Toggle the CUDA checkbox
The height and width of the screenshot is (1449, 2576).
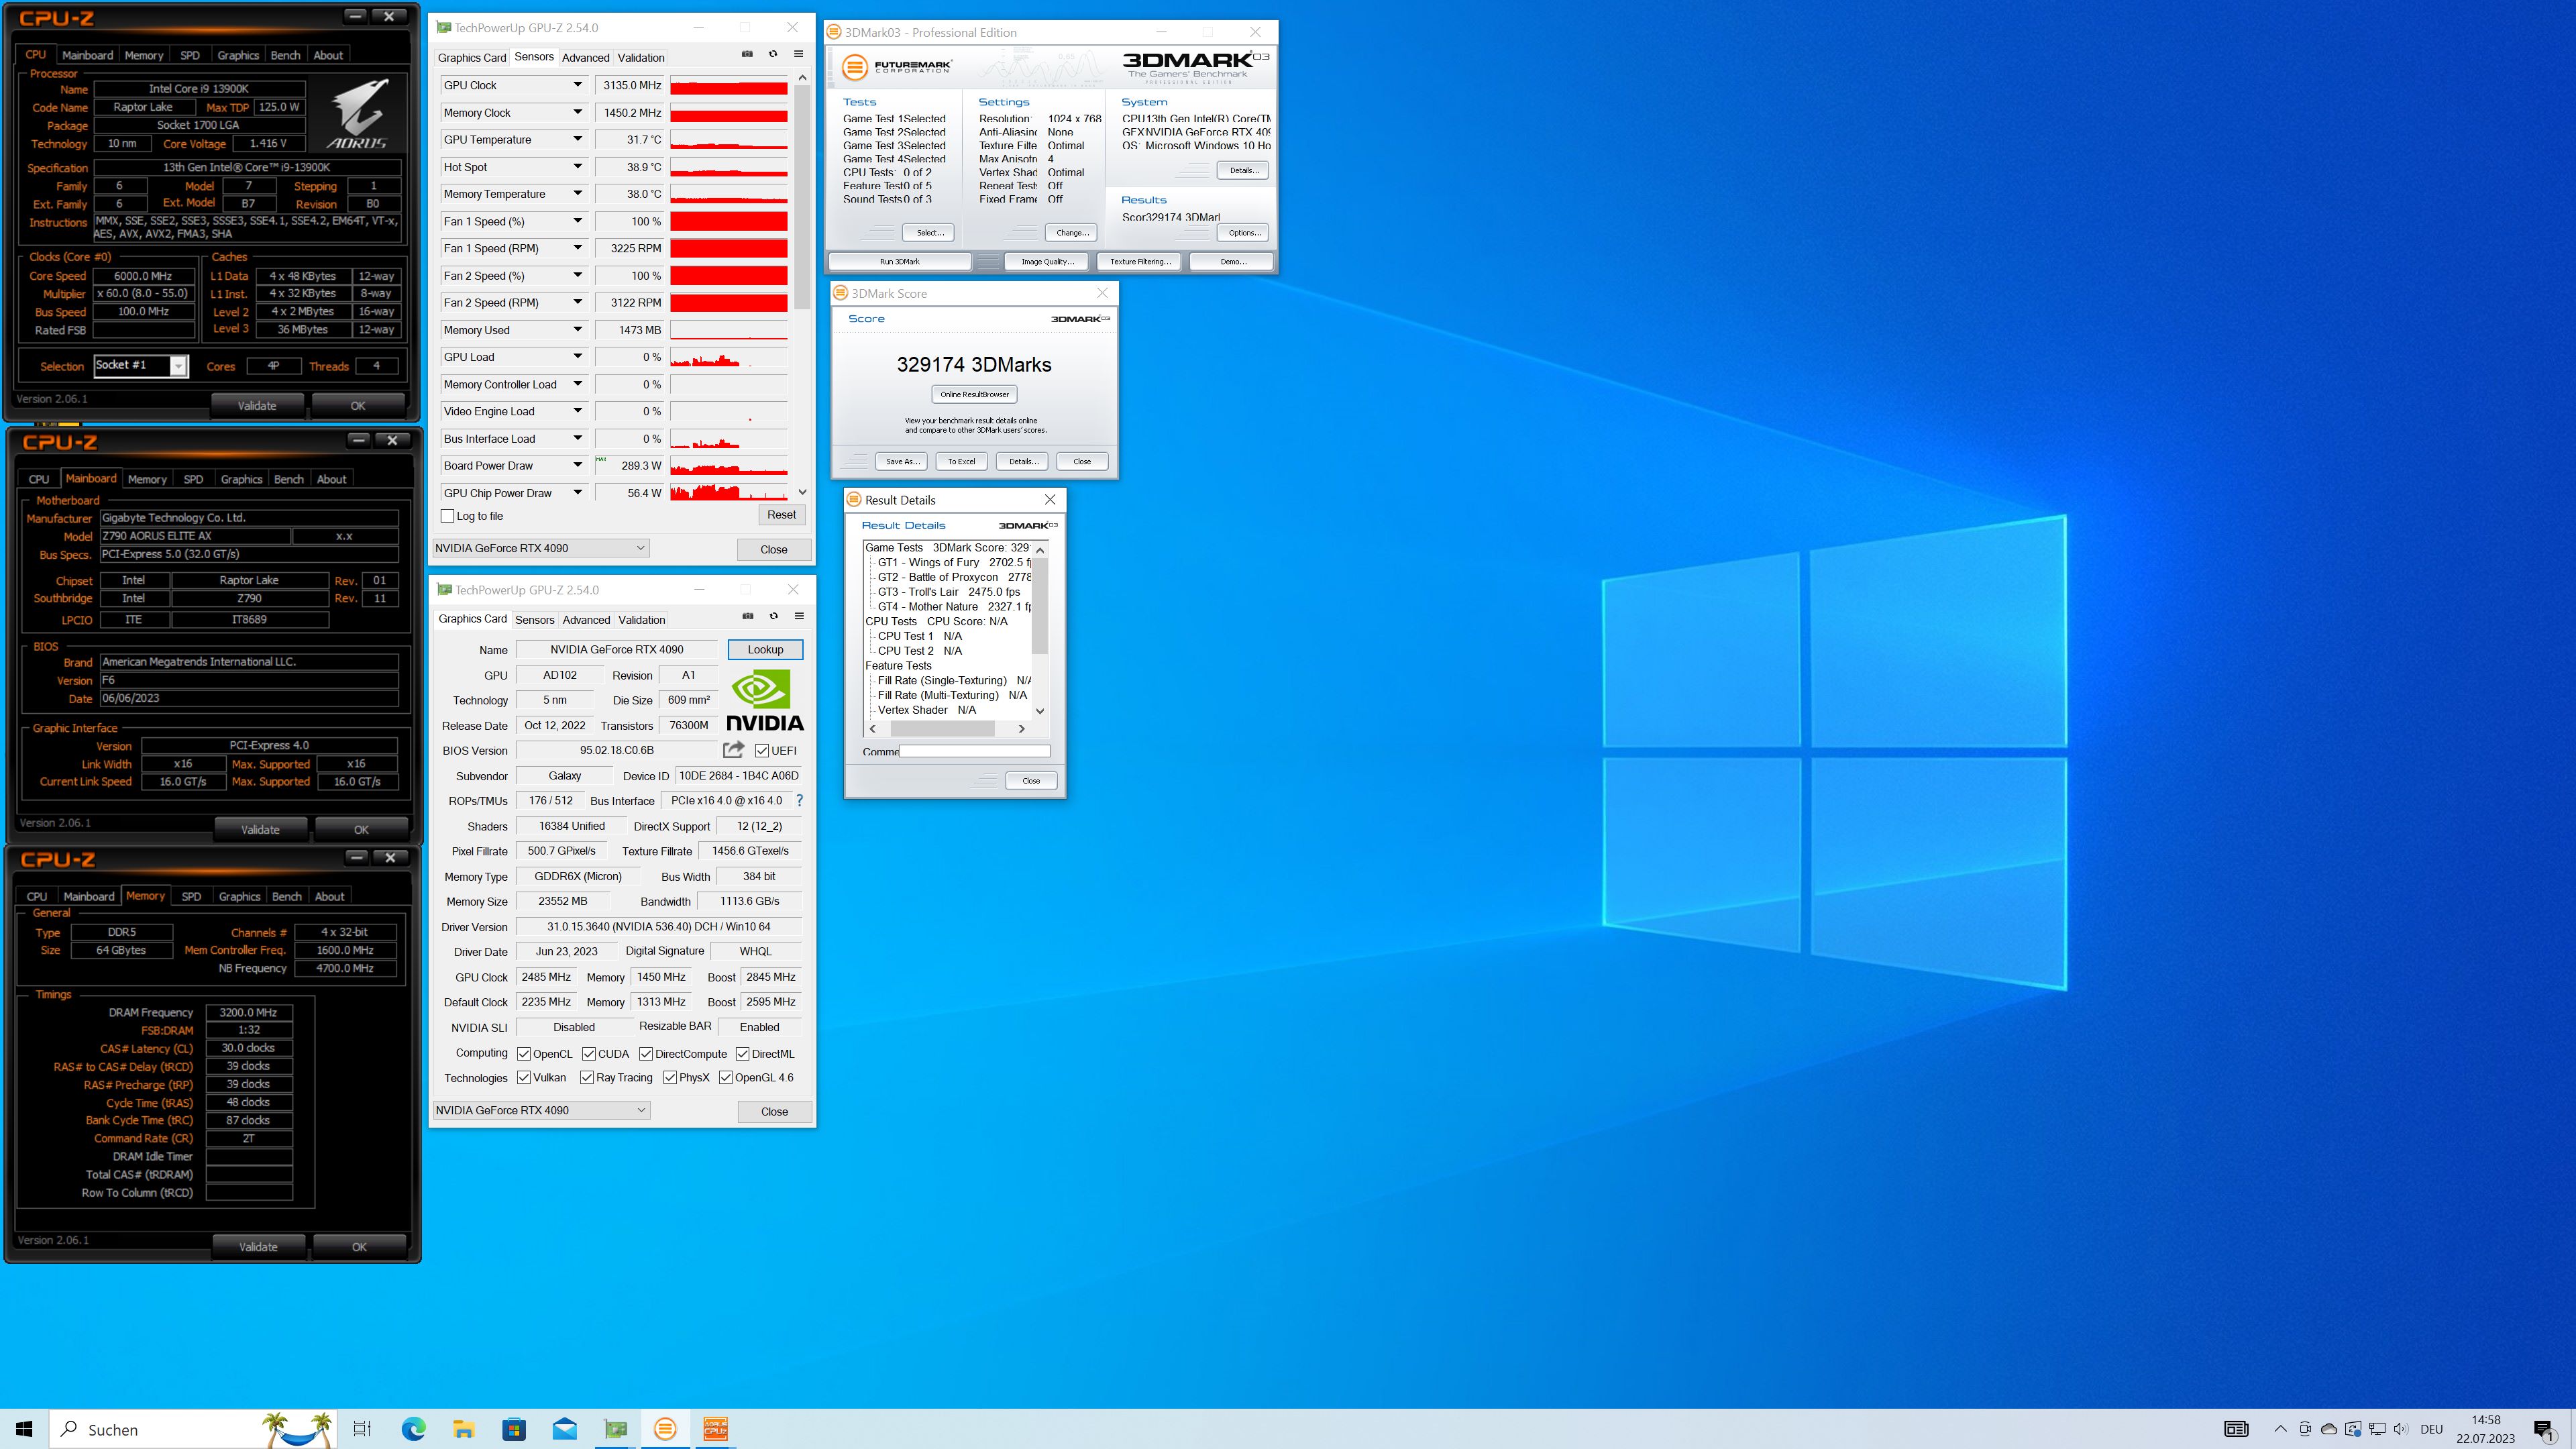589,1053
